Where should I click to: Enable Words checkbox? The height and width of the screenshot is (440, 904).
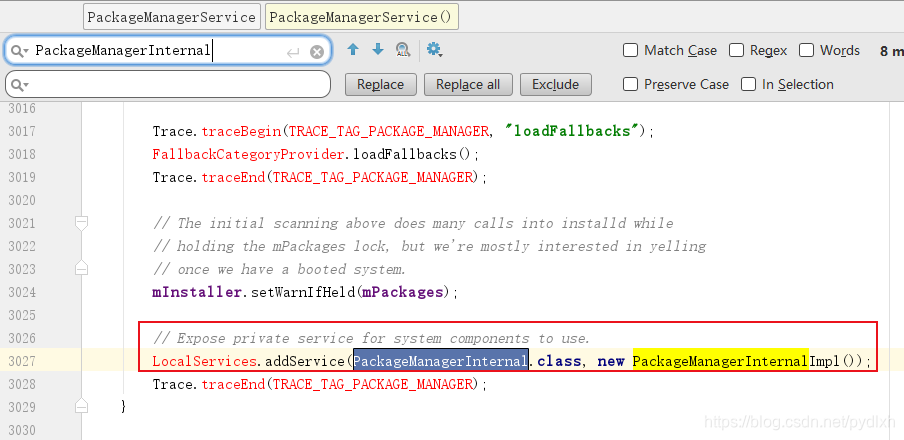[x=806, y=50]
